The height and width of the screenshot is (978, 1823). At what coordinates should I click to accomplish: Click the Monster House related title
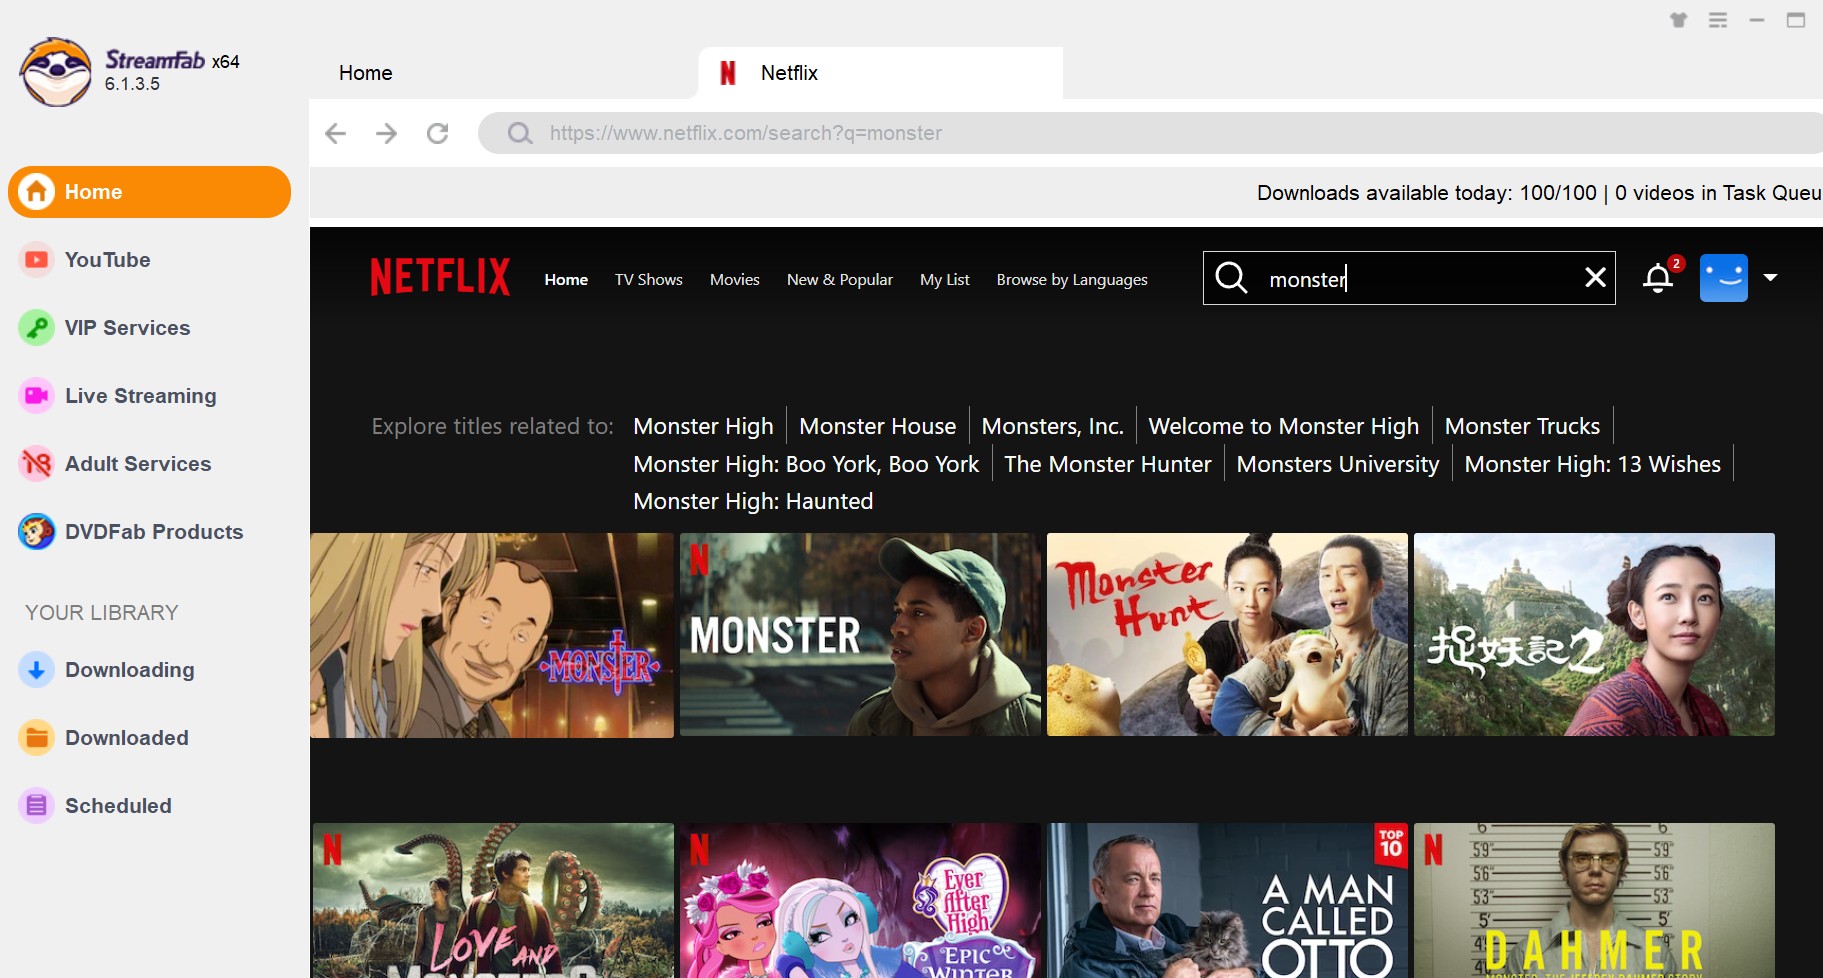tap(878, 426)
